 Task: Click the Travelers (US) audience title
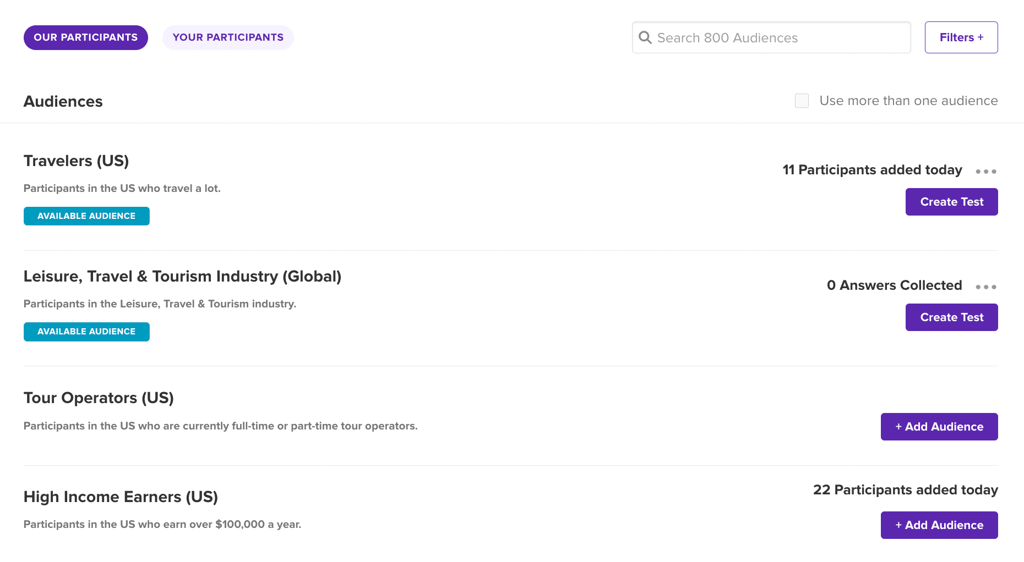(76, 161)
